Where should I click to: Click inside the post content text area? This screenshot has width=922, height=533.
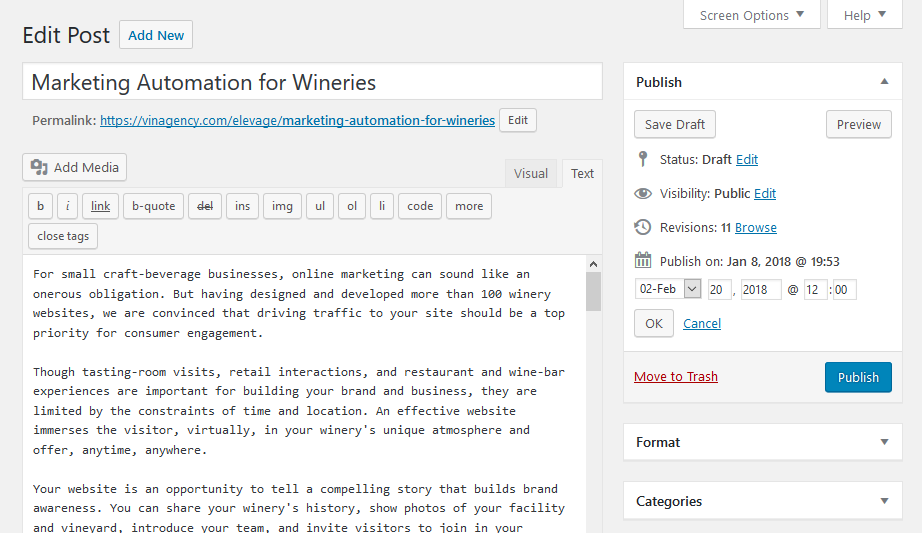[305, 394]
